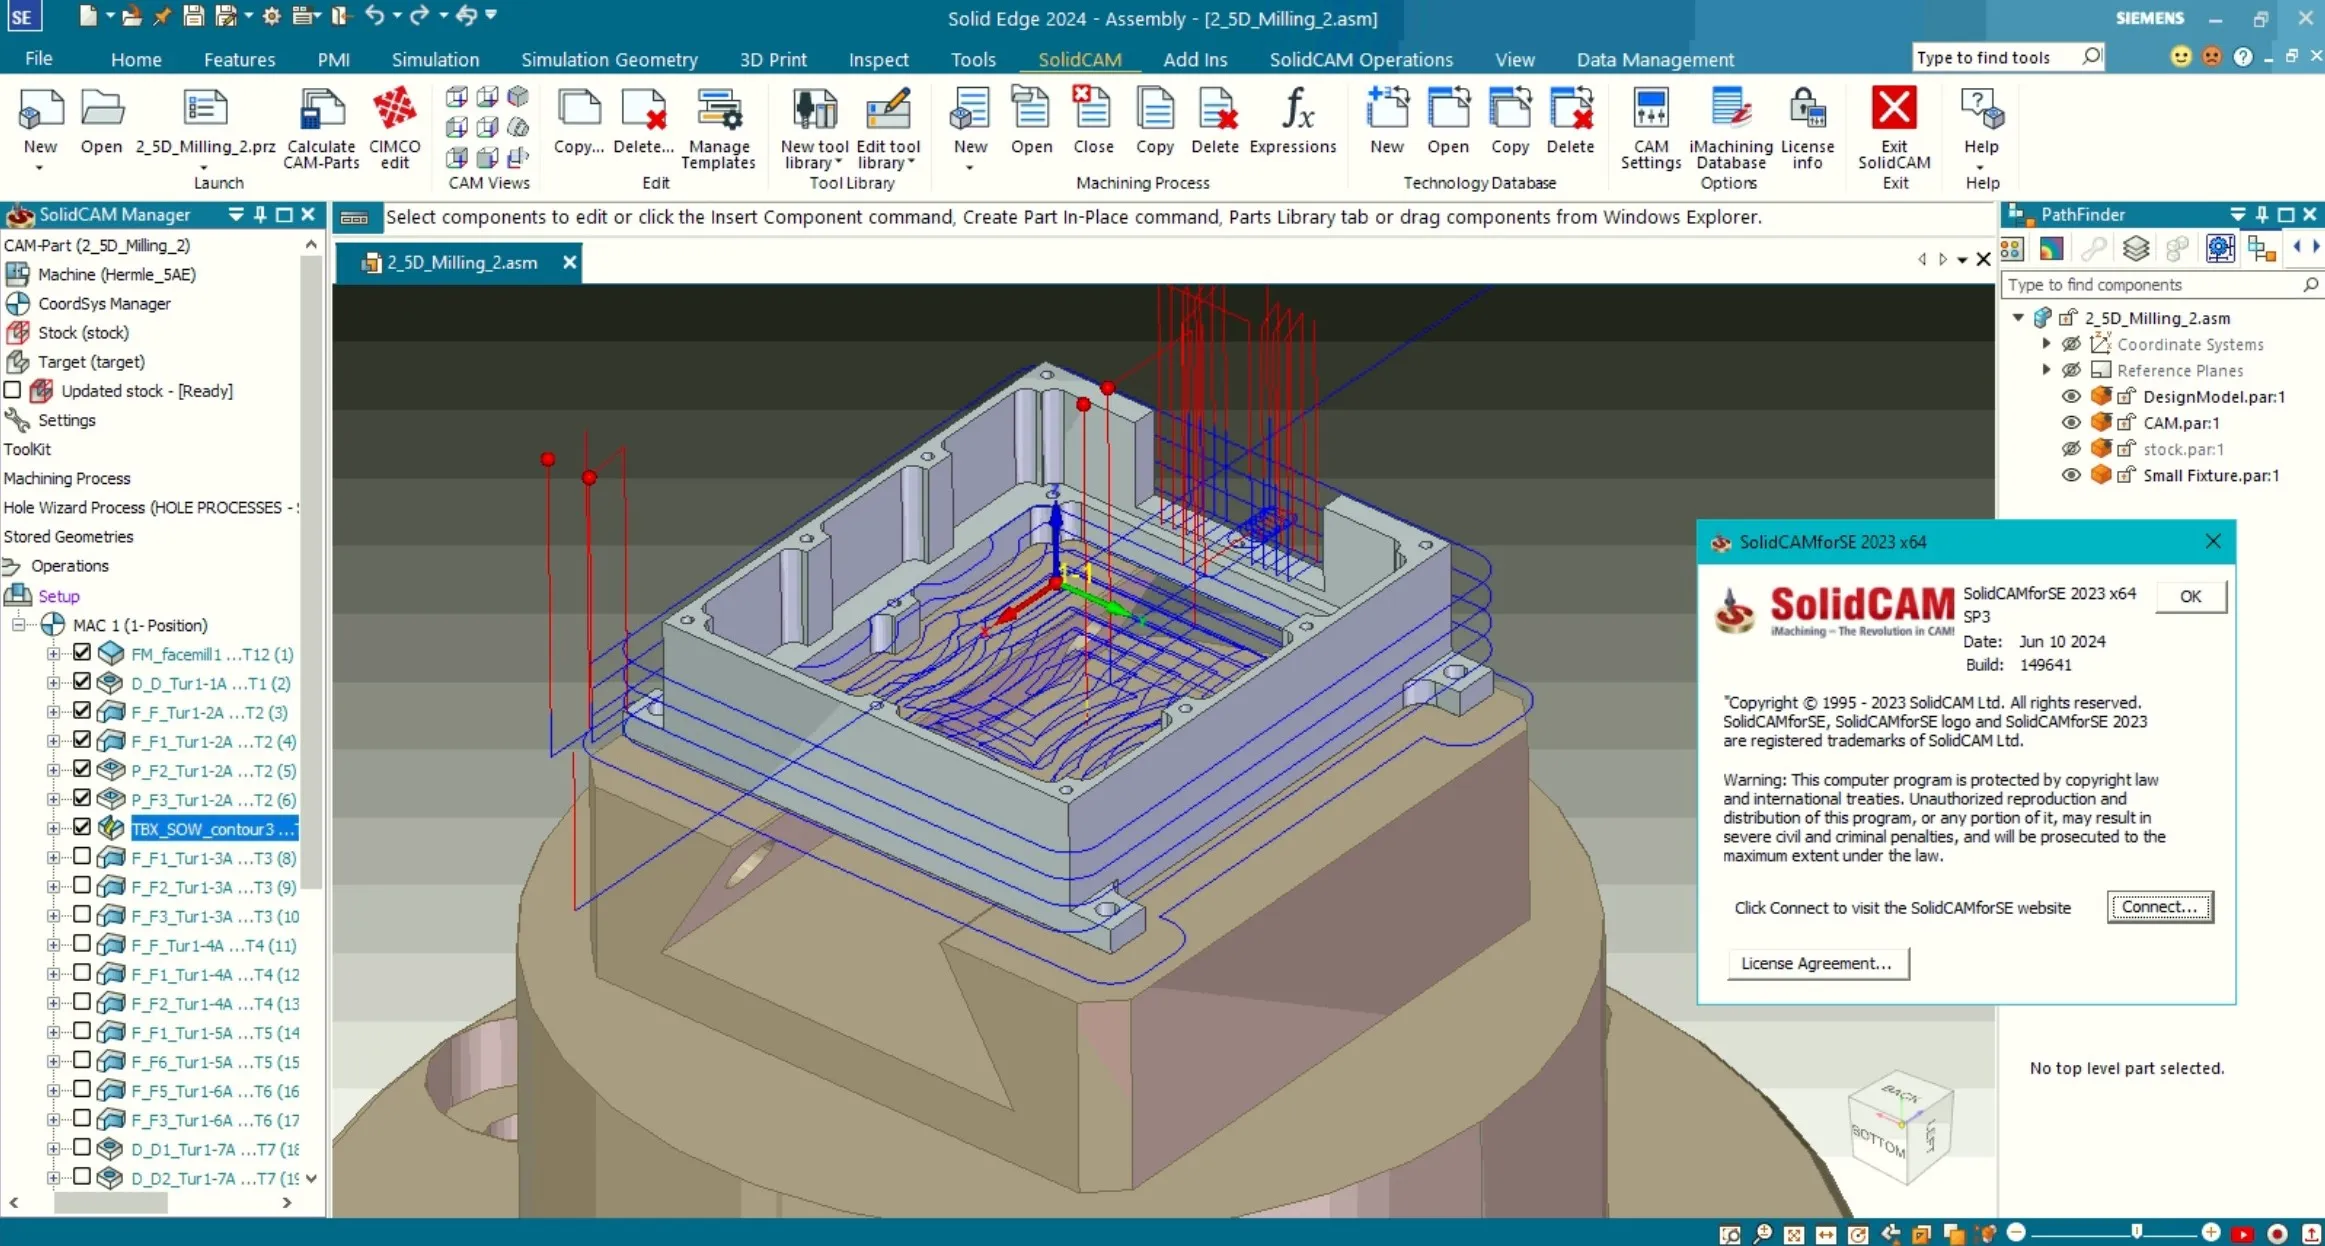Click New tool library icon
The height and width of the screenshot is (1246, 2325).
click(x=814, y=110)
